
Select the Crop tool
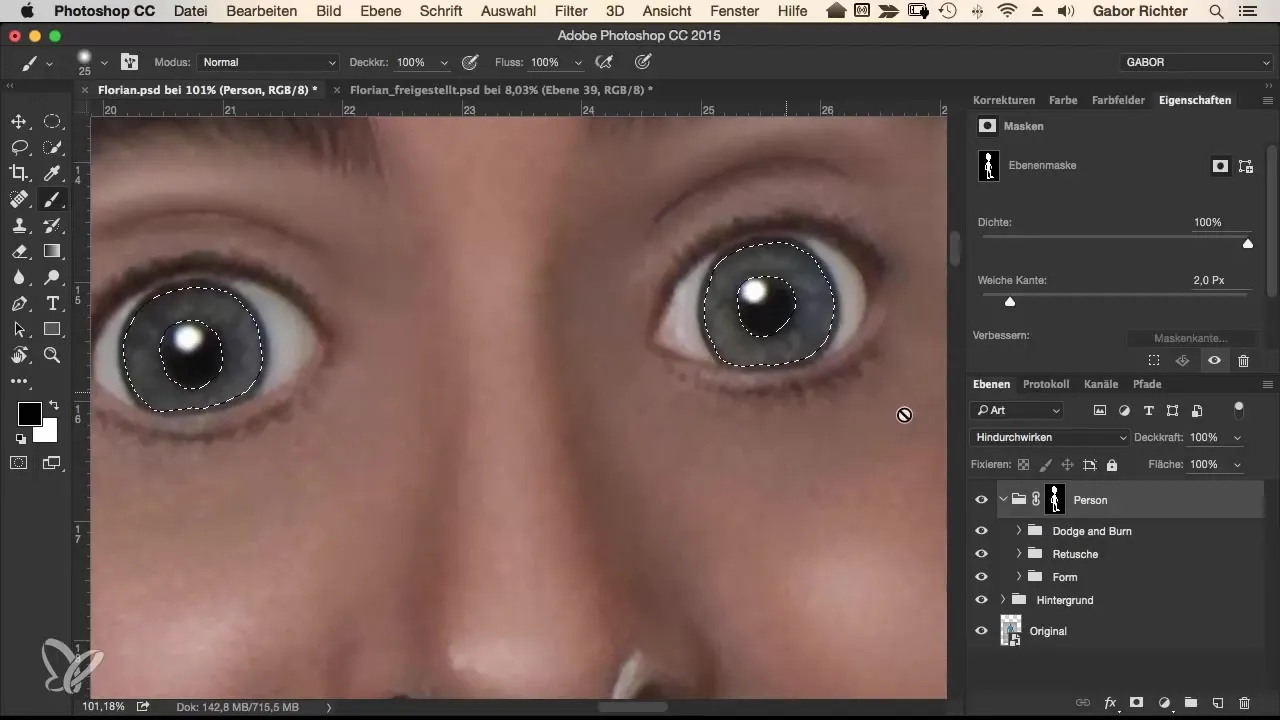tap(19, 173)
